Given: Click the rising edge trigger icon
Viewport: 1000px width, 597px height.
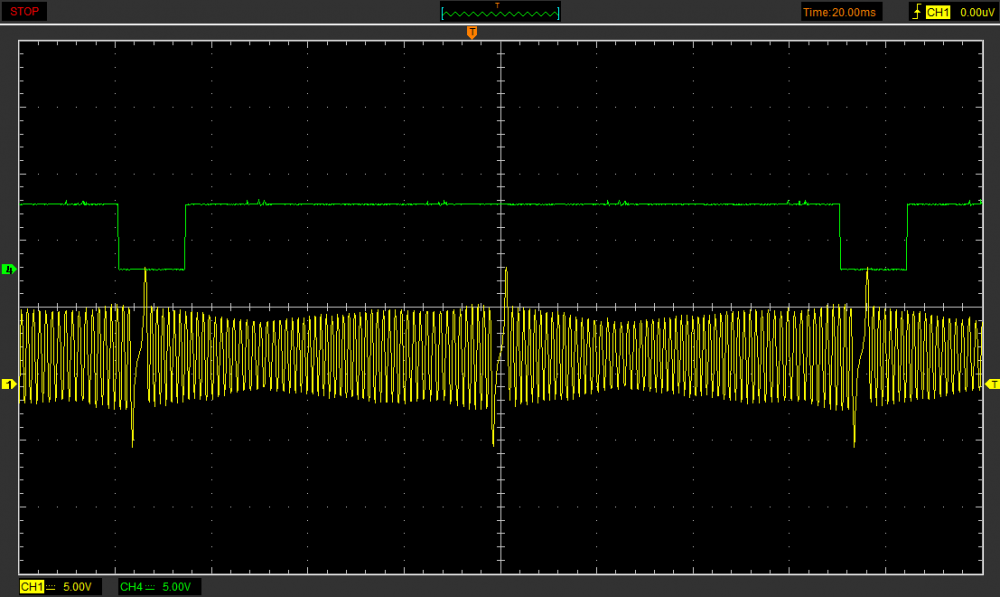Looking at the screenshot, I should (915, 12).
